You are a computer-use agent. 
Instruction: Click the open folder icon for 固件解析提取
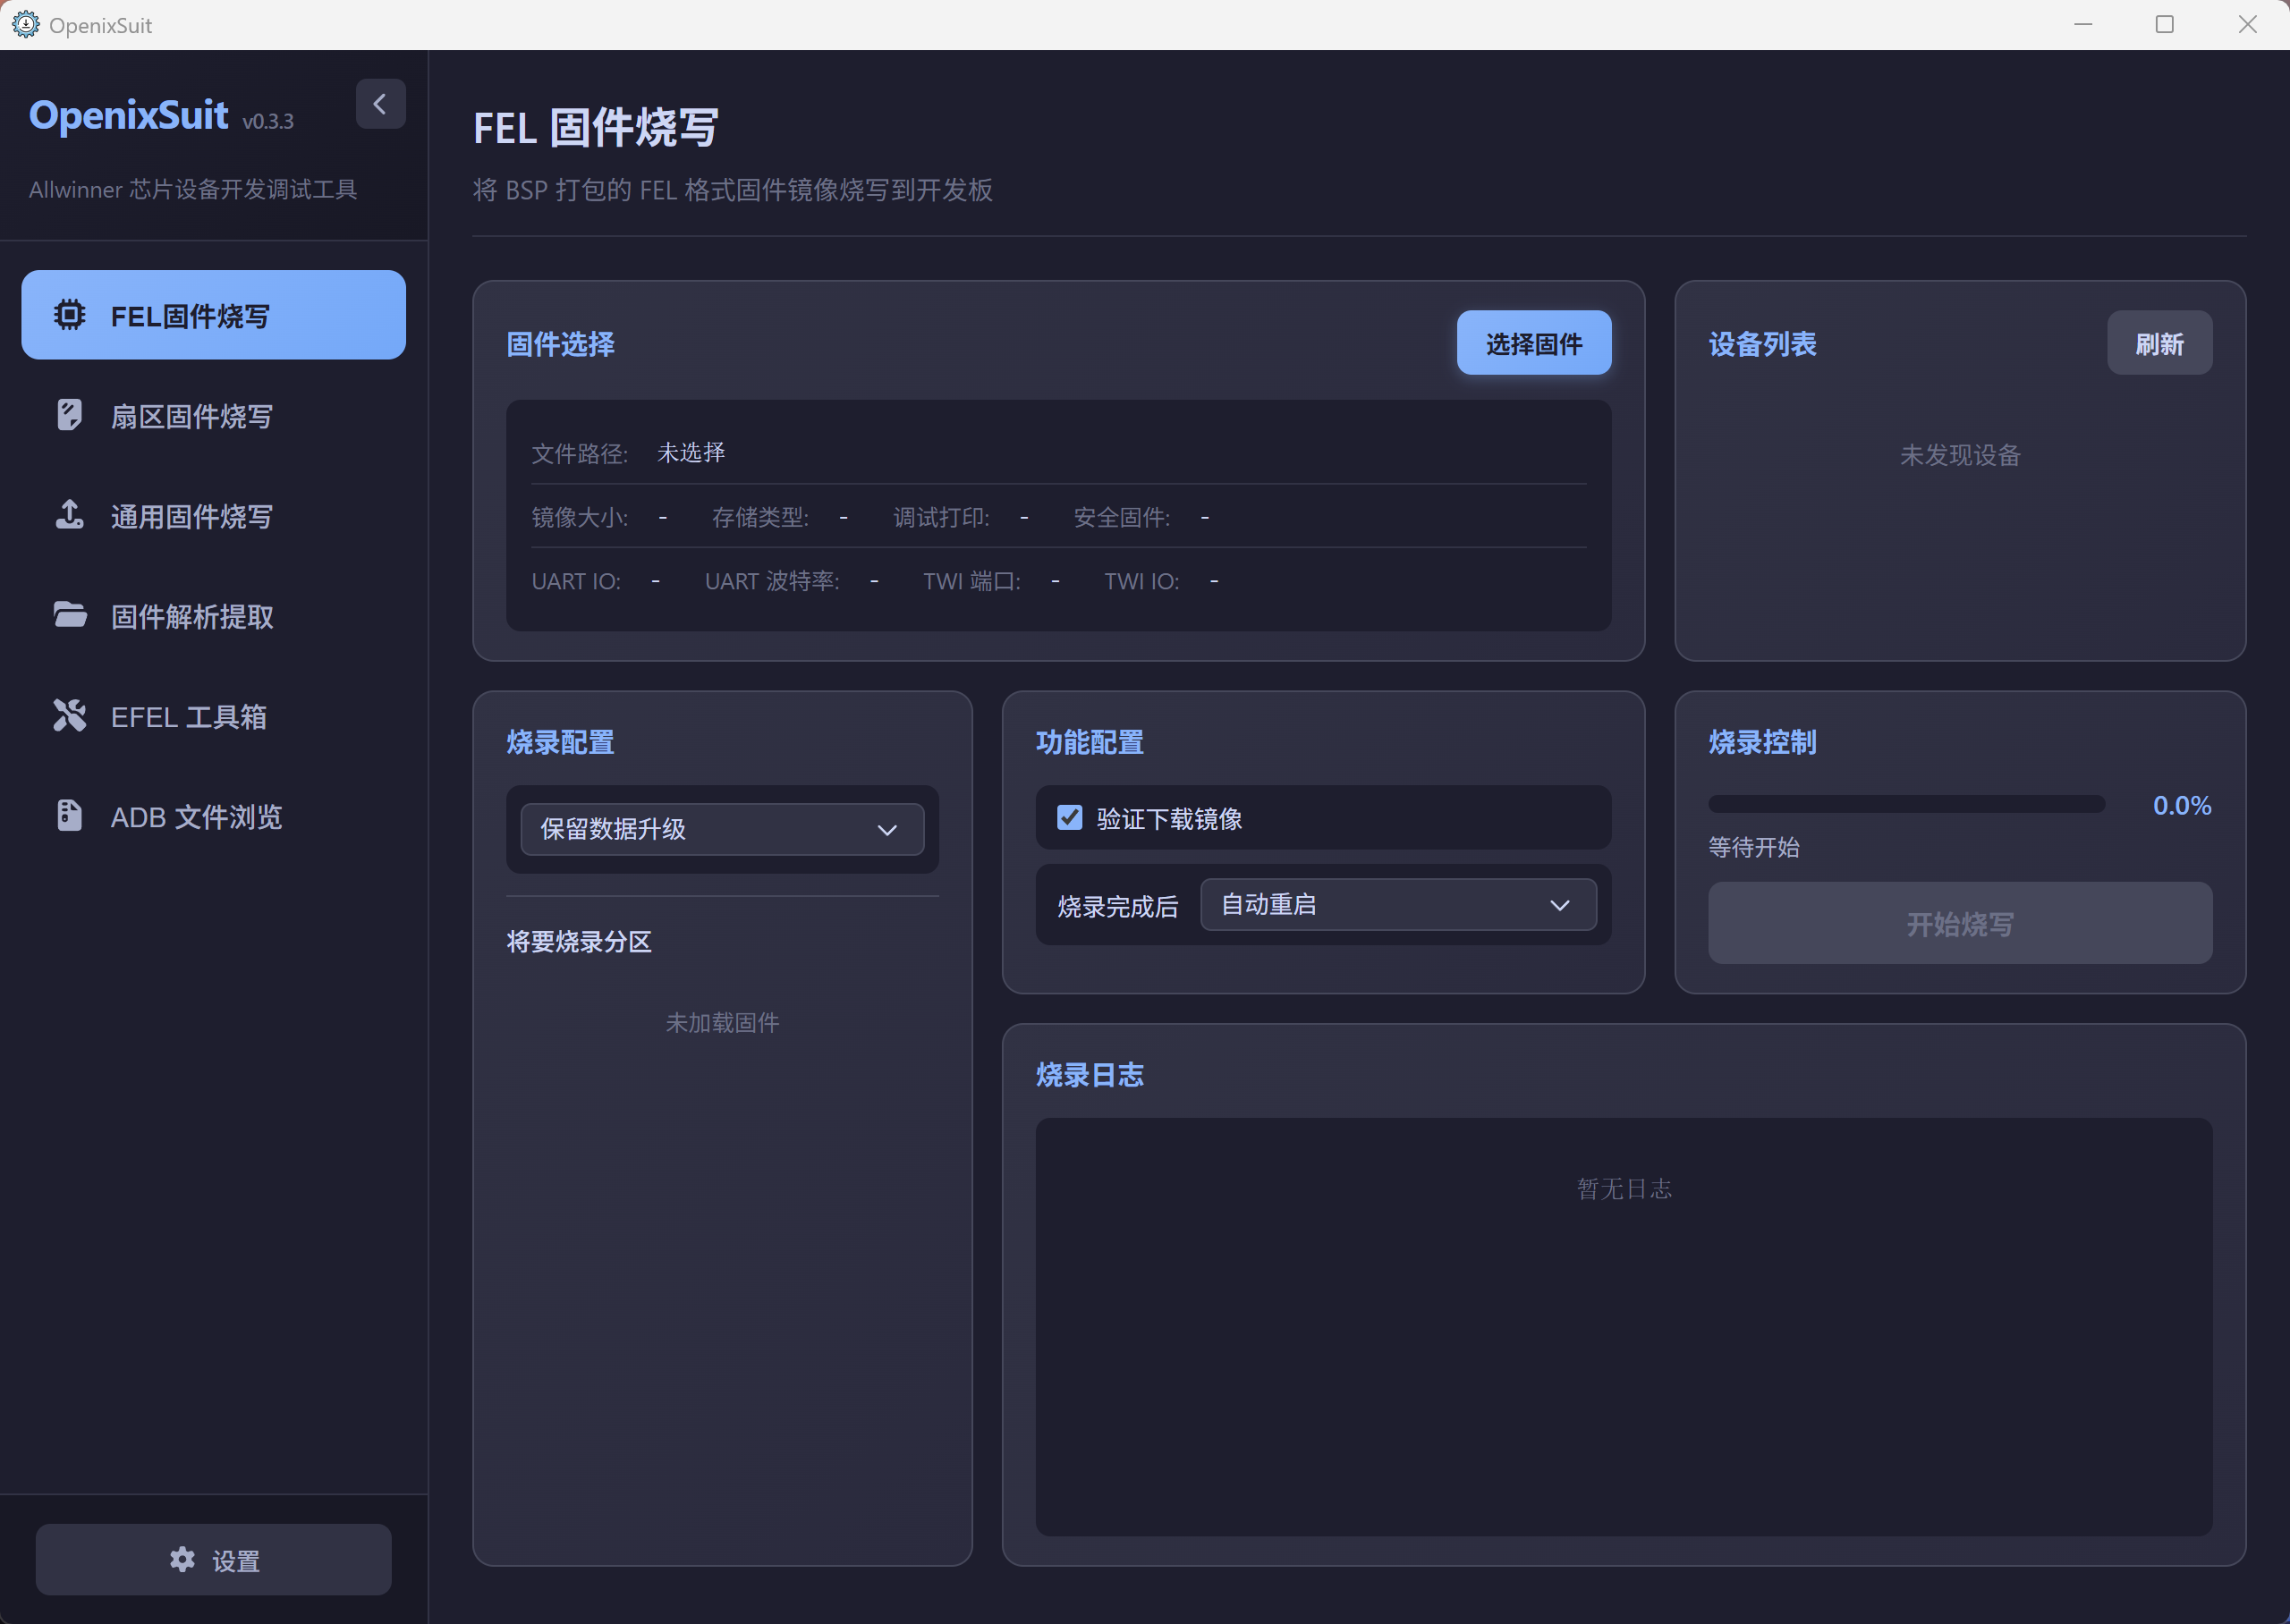(70, 615)
